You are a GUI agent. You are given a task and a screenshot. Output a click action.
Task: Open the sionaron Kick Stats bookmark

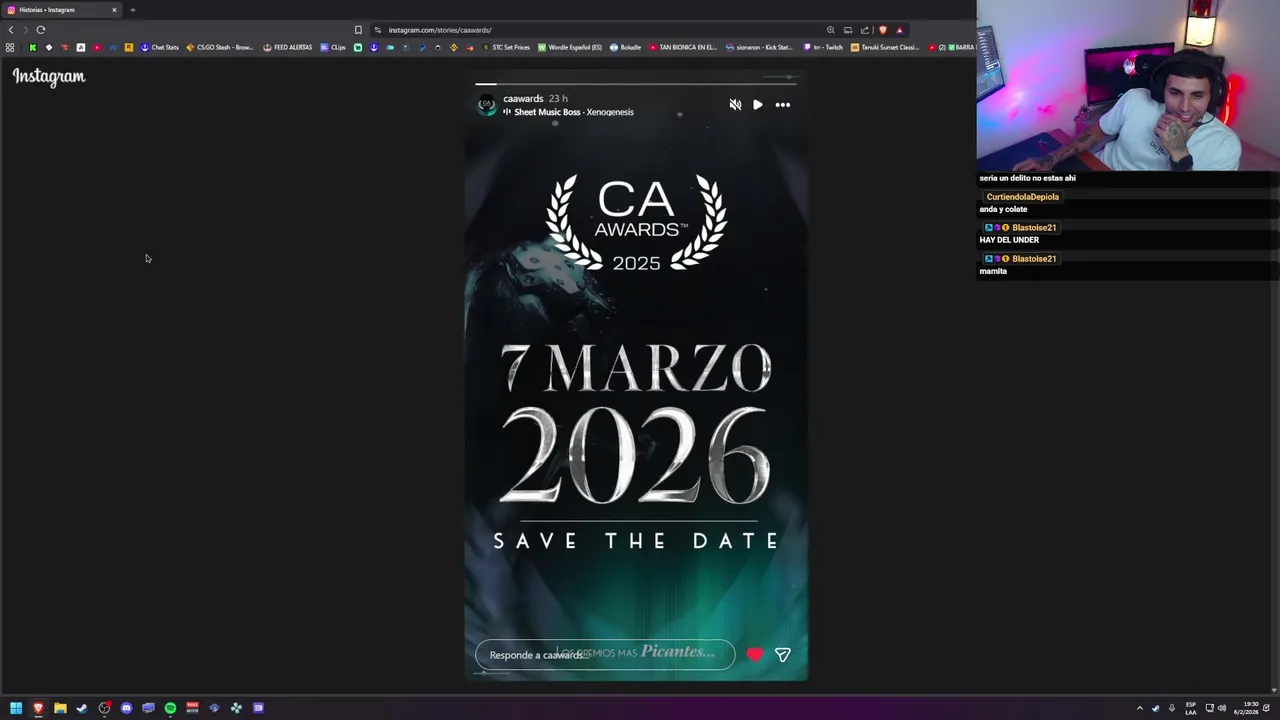[760, 47]
